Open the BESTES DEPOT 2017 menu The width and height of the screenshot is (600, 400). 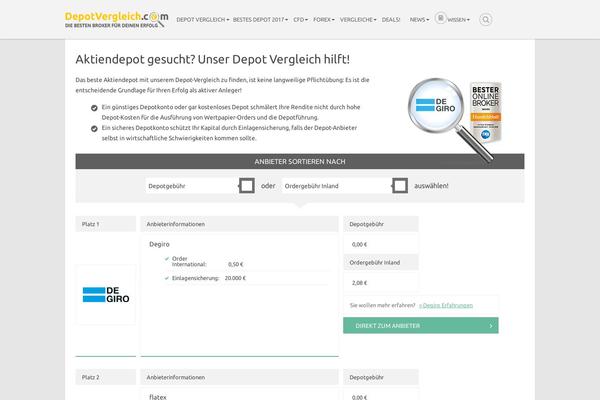[260, 20]
